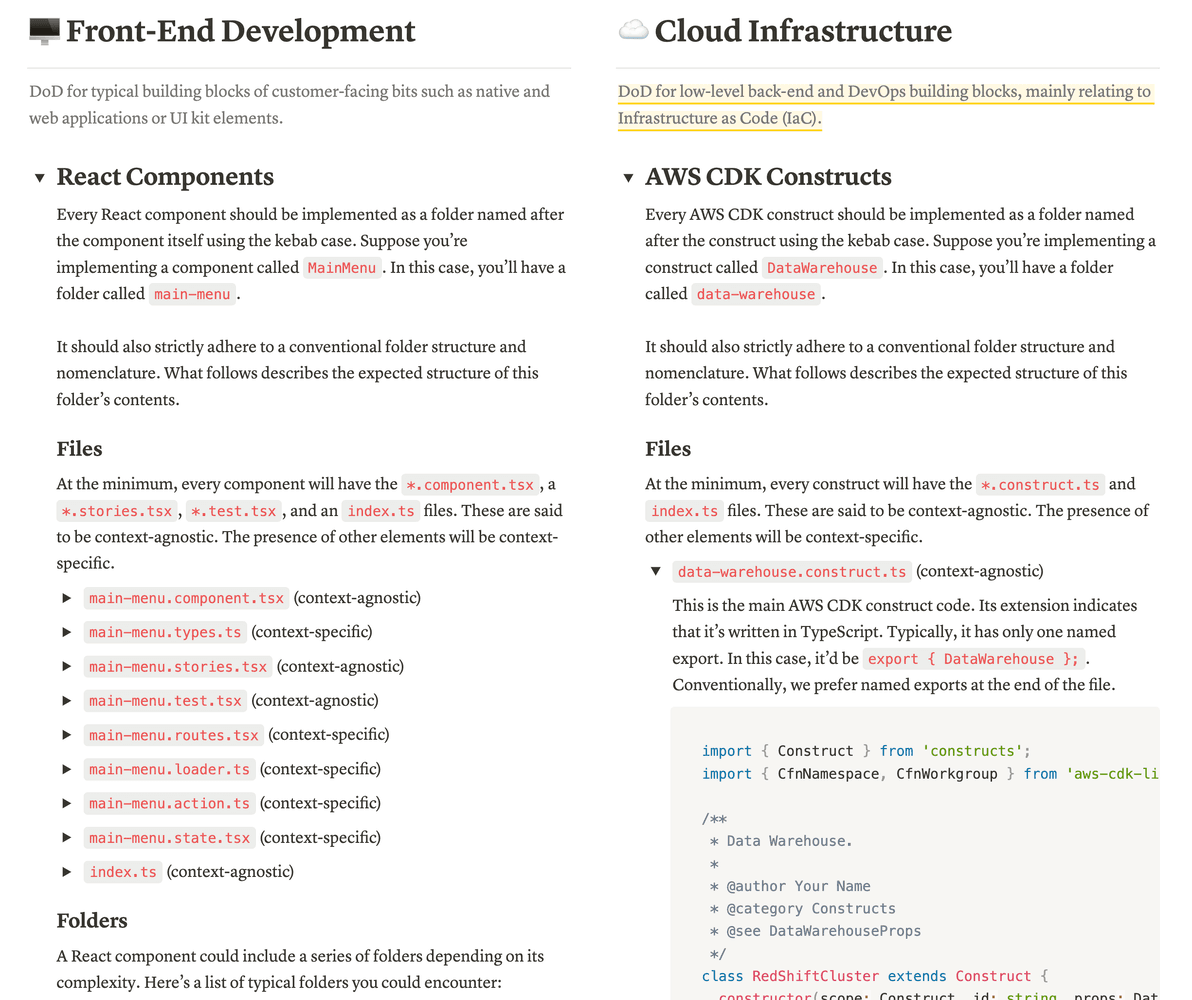Click the React Components heading
The width and height of the screenshot is (1192, 1000).
click(x=165, y=176)
